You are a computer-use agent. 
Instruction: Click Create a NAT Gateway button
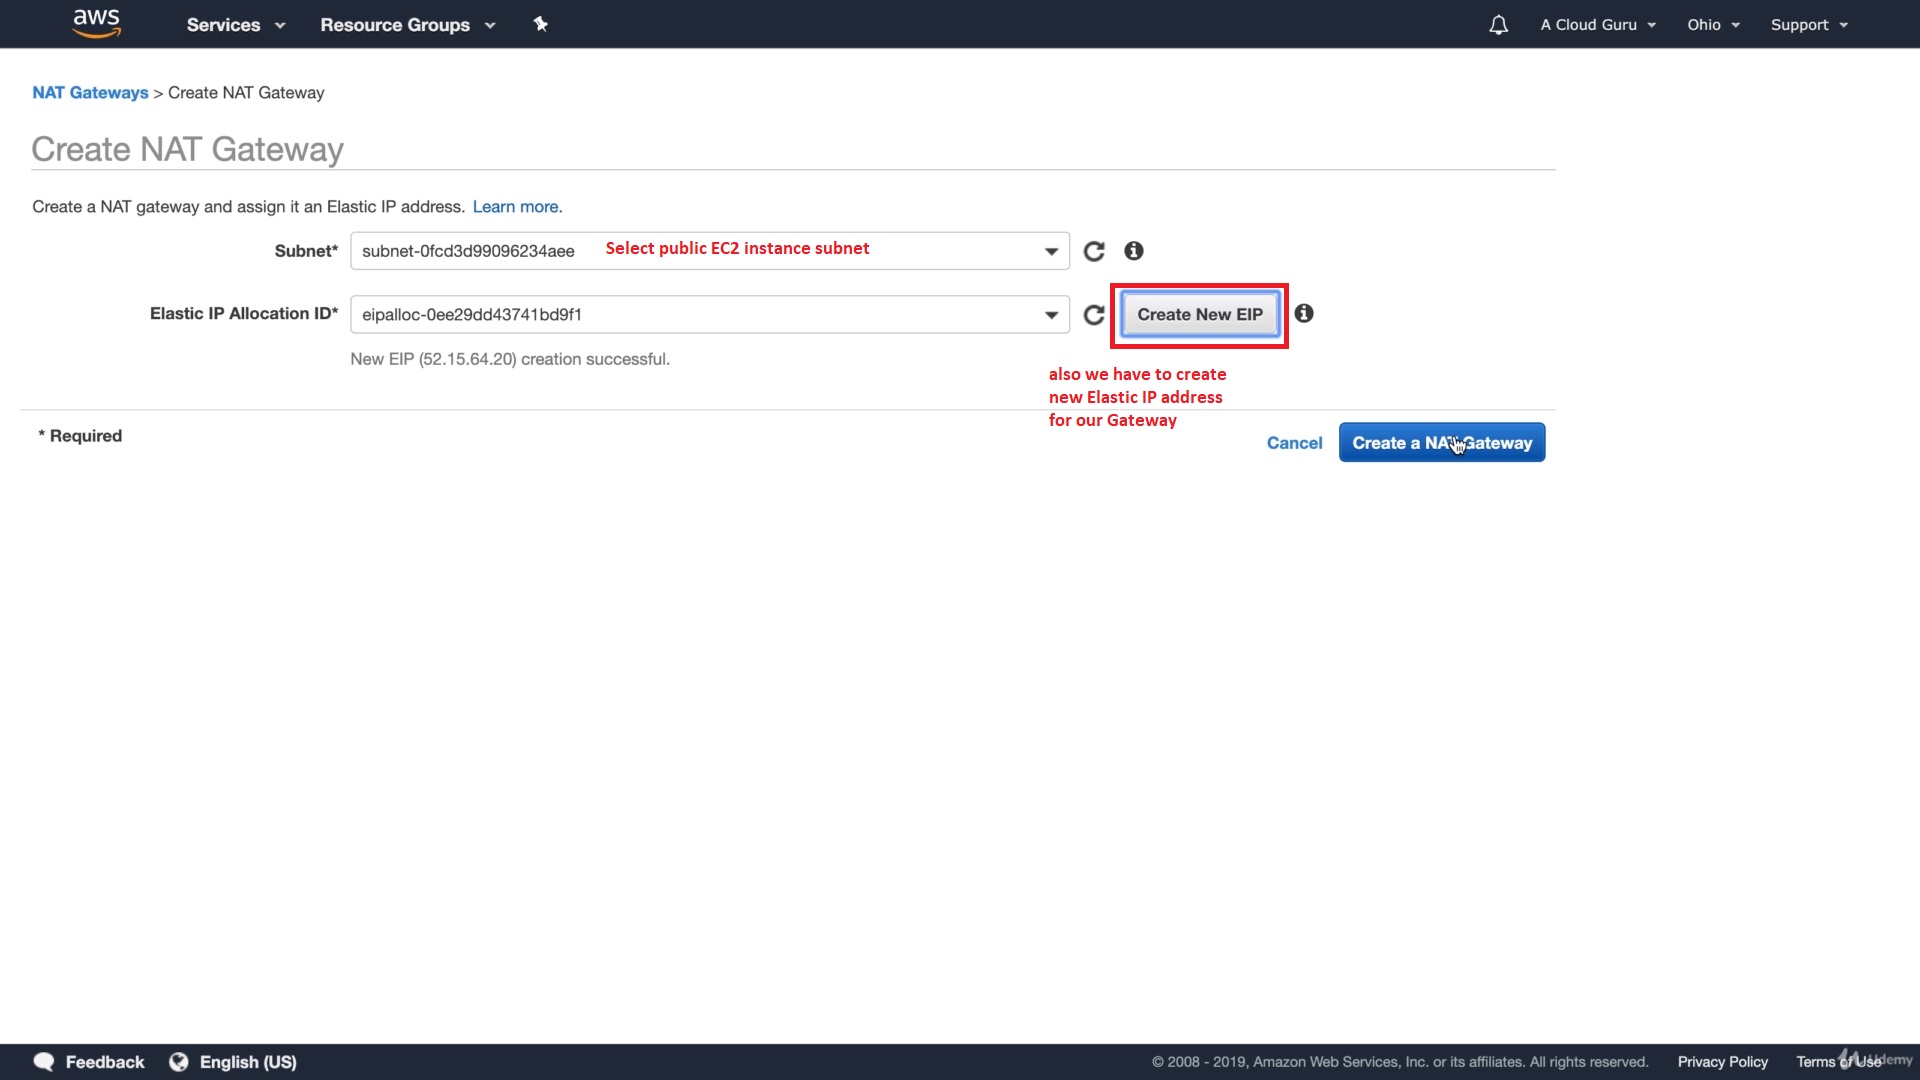1441,443
